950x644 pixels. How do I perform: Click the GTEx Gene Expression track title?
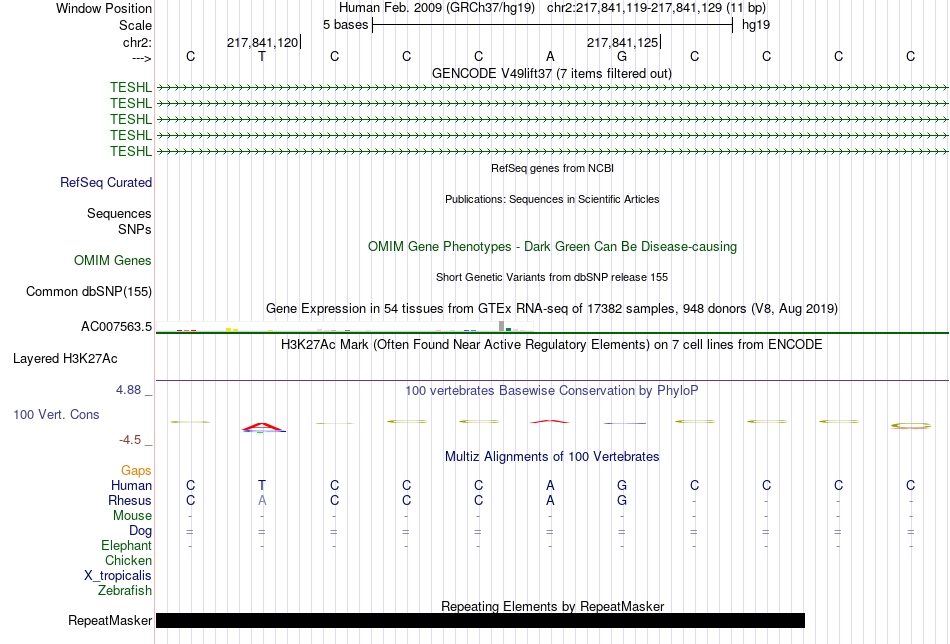pyautogui.click(x=552, y=308)
